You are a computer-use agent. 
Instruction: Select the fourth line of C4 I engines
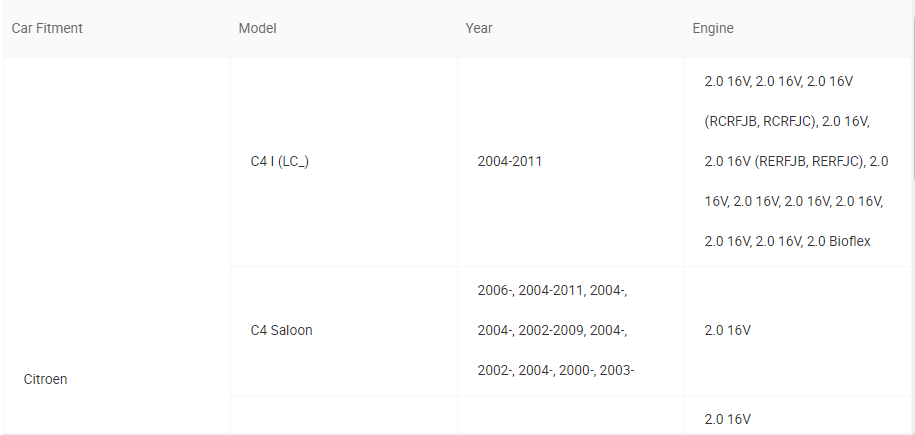(x=794, y=201)
